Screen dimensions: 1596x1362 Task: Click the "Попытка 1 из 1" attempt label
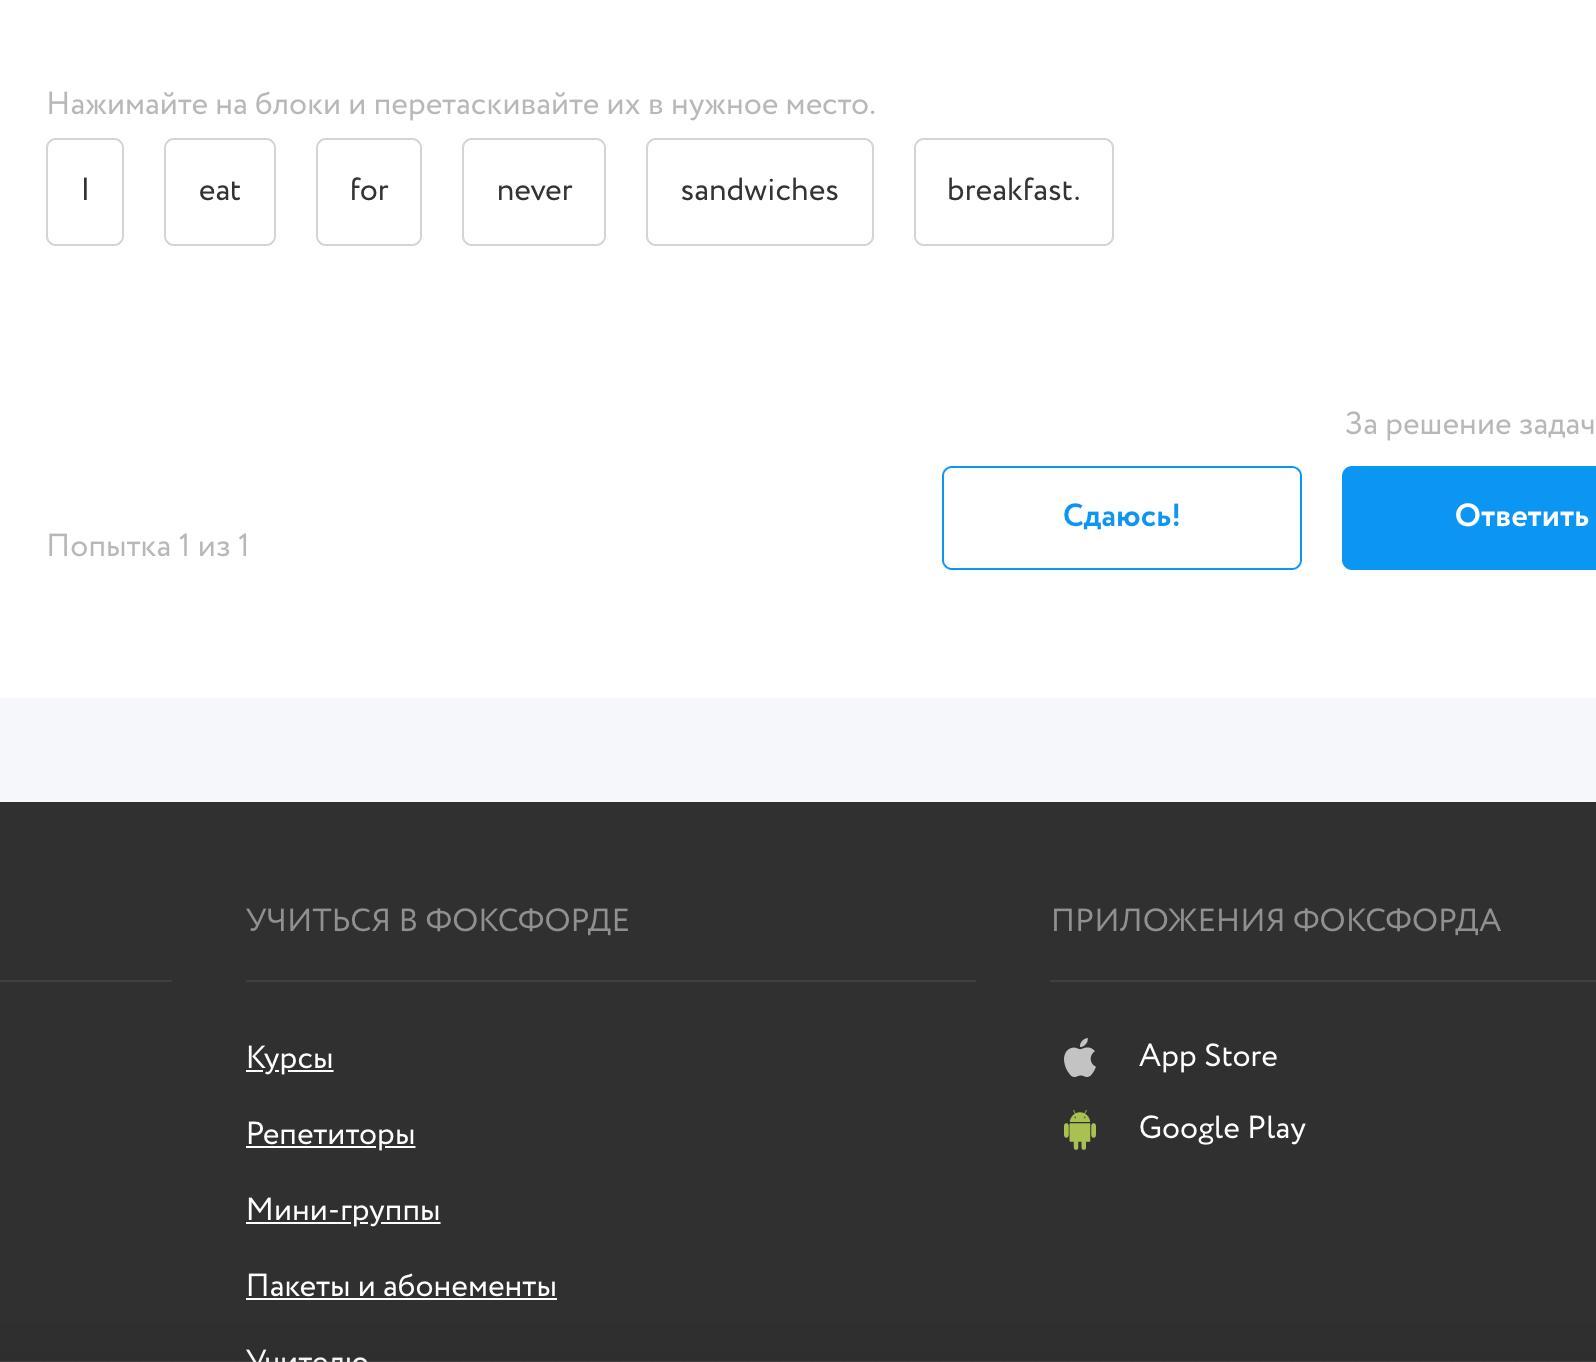click(148, 546)
